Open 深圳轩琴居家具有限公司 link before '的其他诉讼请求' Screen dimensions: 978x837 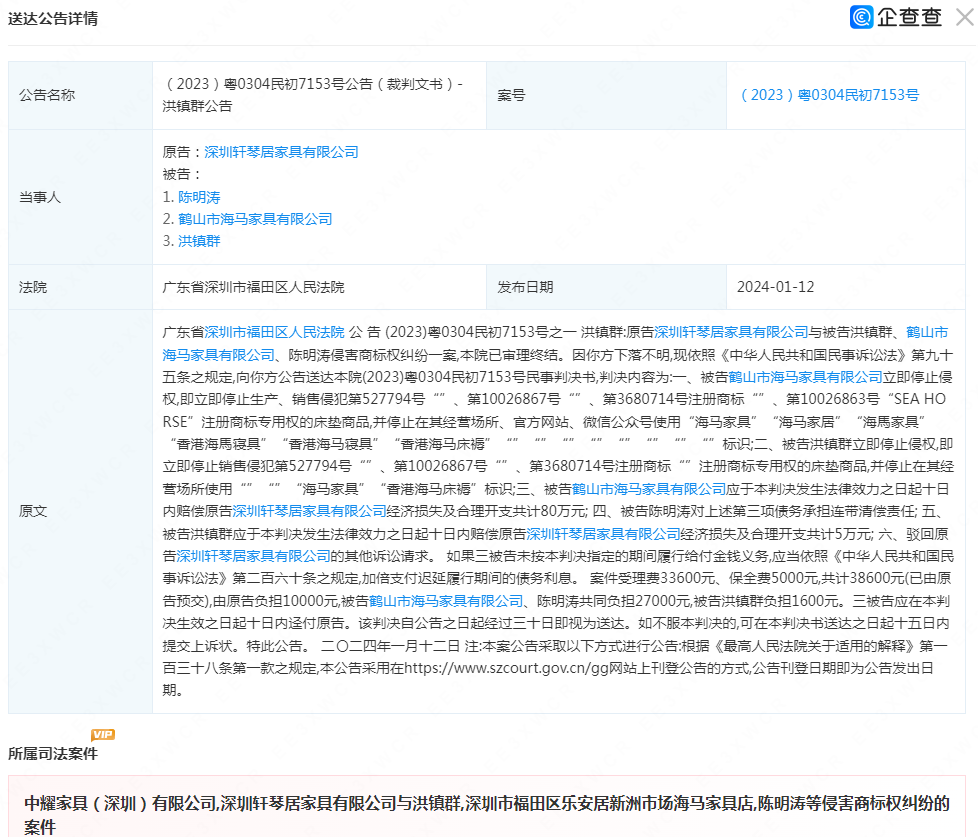253,556
